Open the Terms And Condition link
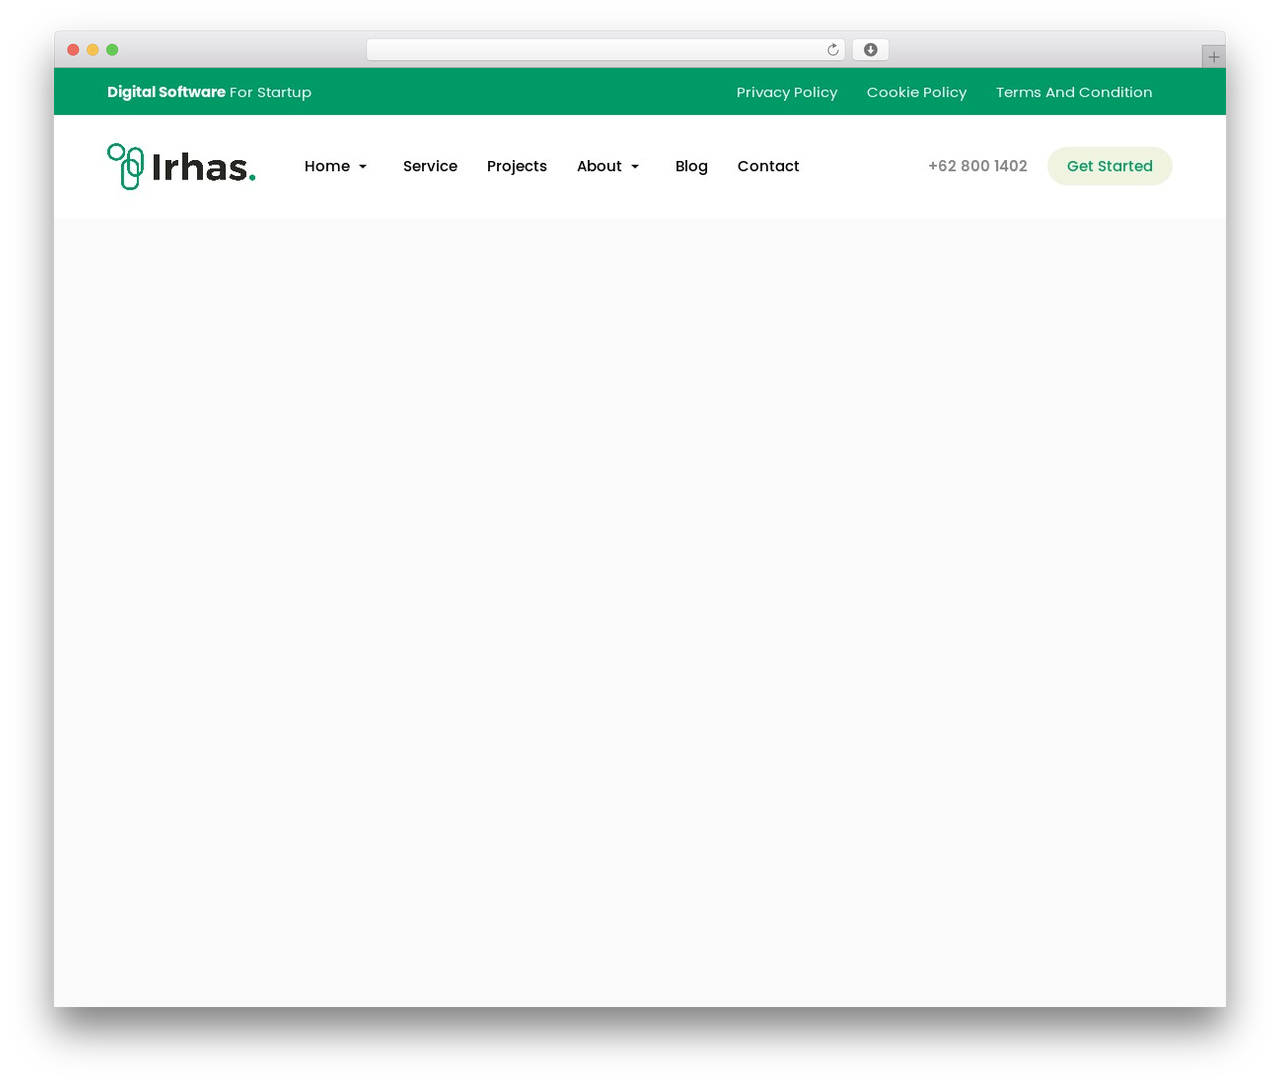The image size is (1280, 1084). pyautogui.click(x=1074, y=92)
